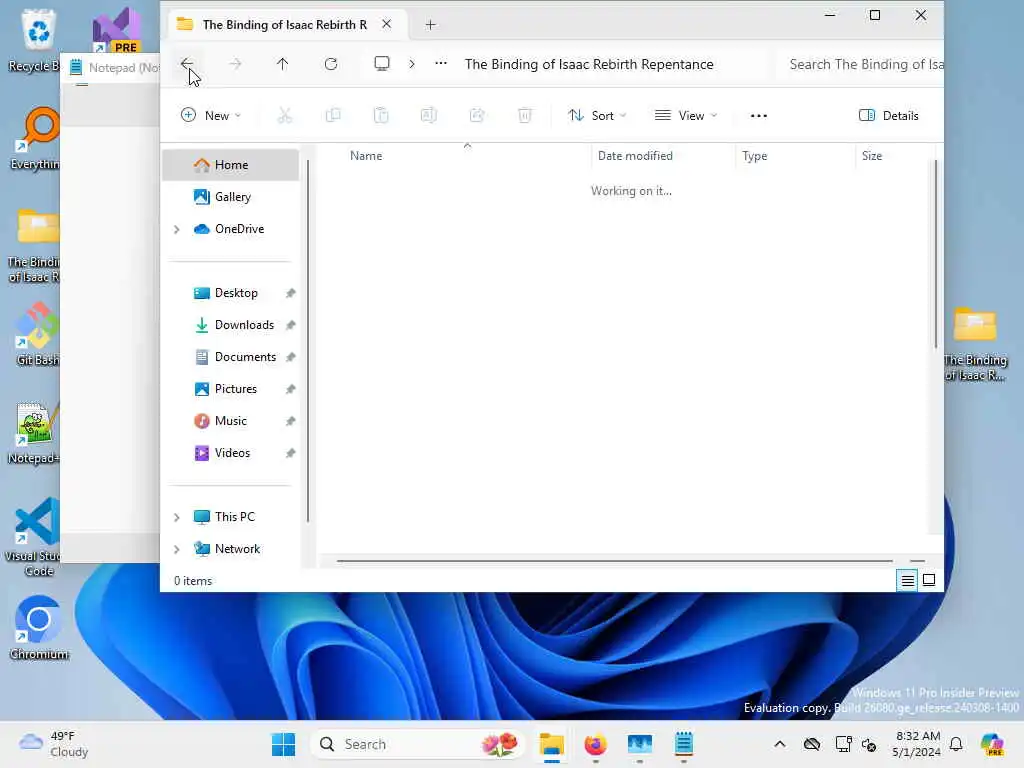Click the taskbar Search box
This screenshot has height=768, width=1024.
pos(418,744)
